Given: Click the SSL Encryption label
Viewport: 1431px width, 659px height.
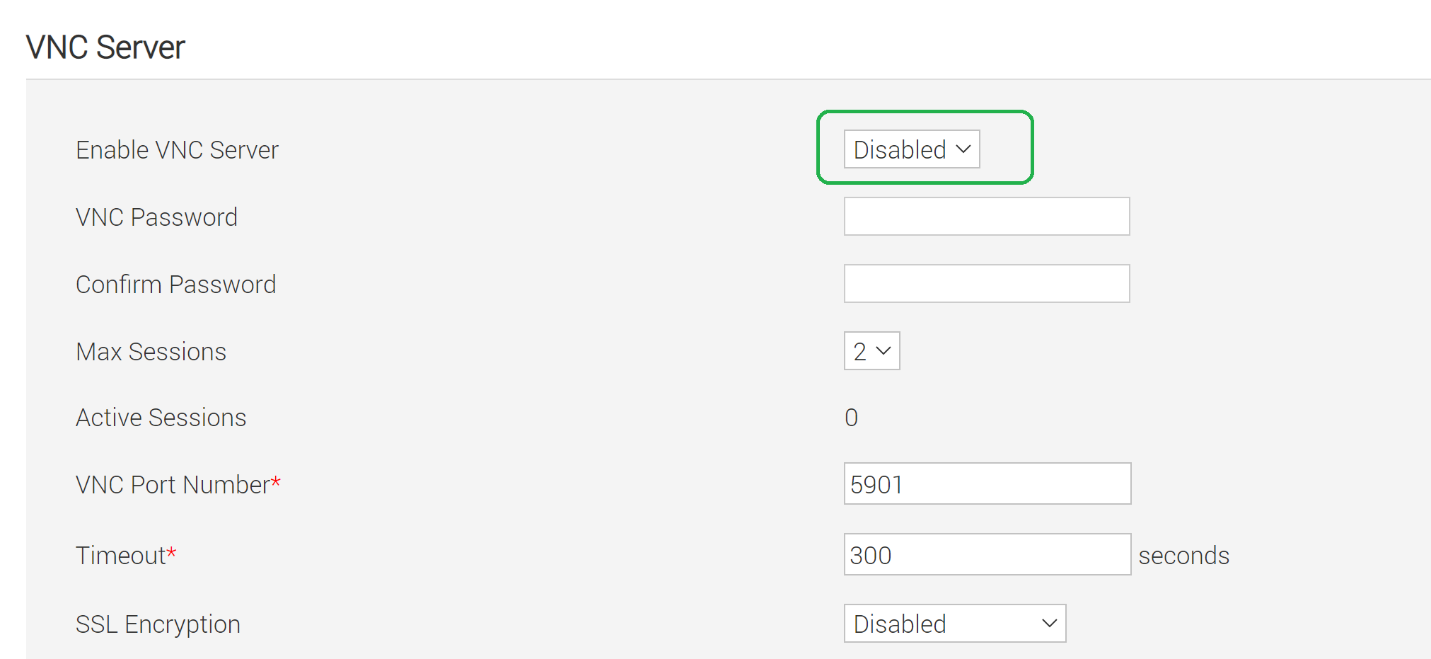Looking at the screenshot, I should coord(158,624).
